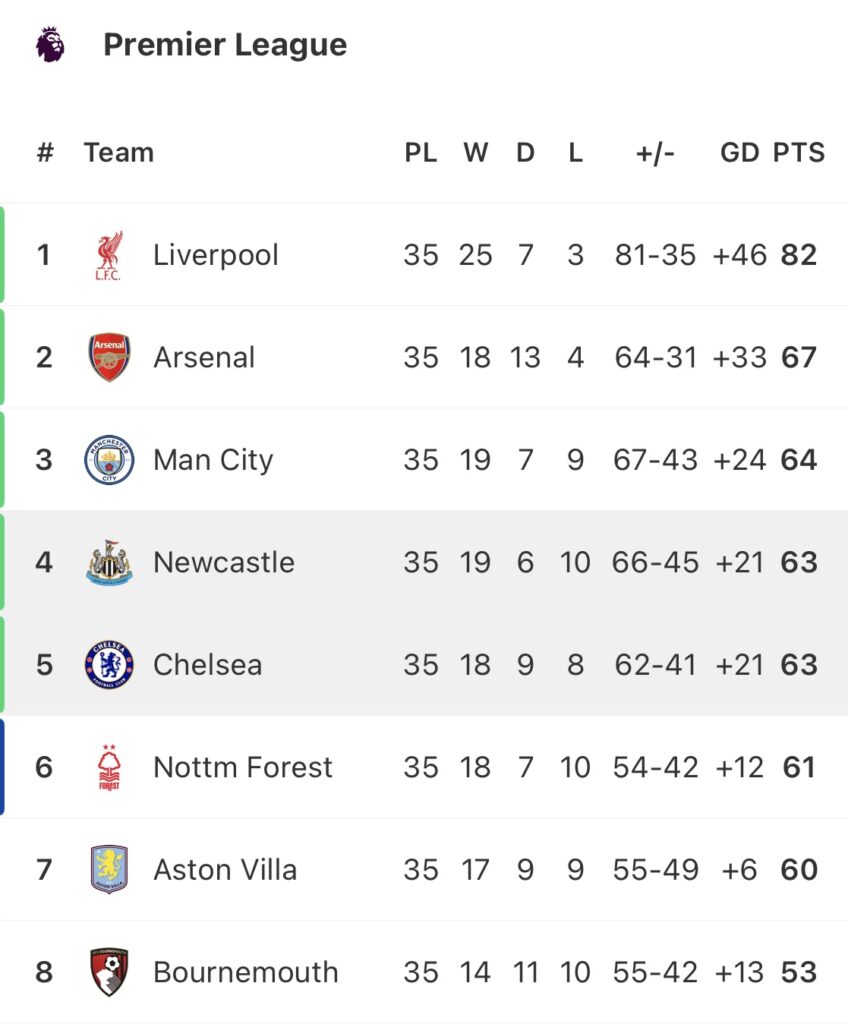The width and height of the screenshot is (848, 1024).
Task: Open the Liverpool club crest
Action: [108, 255]
